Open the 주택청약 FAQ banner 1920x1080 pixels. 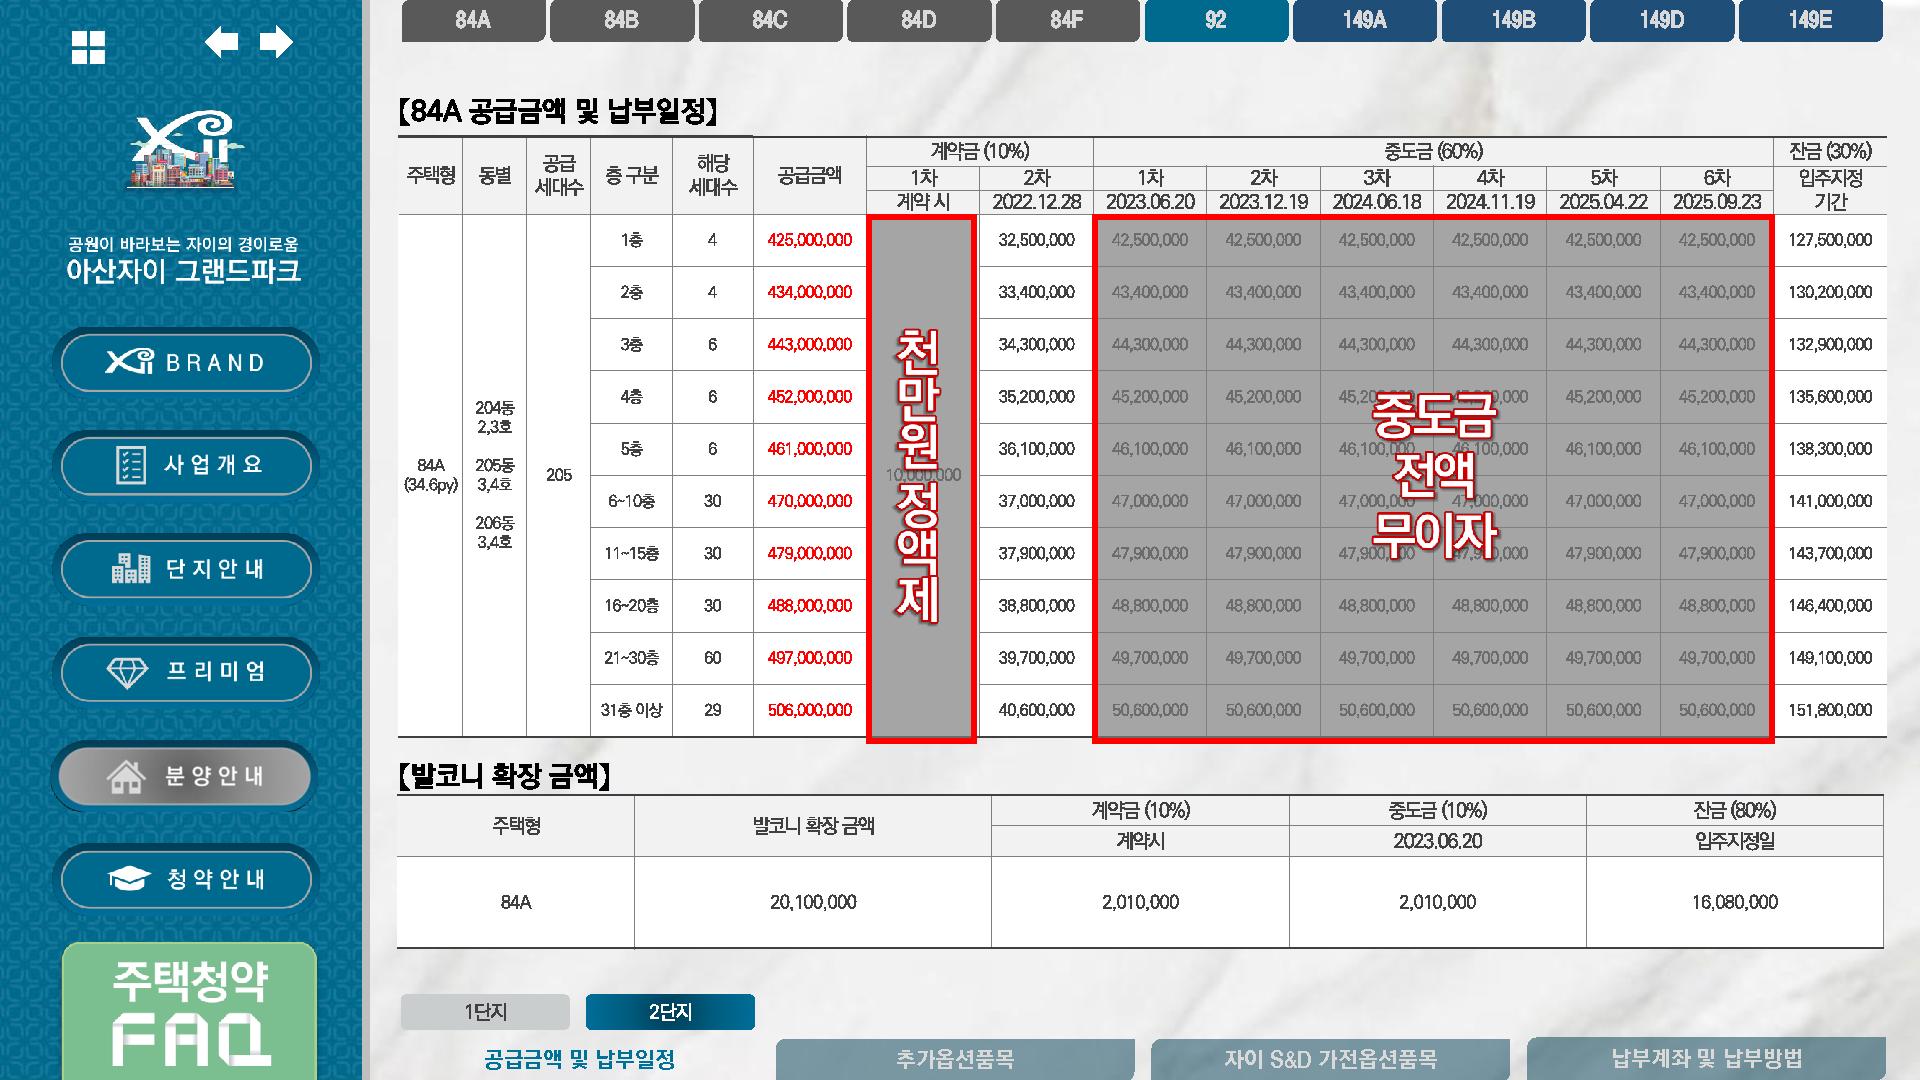tap(189, 1011)
